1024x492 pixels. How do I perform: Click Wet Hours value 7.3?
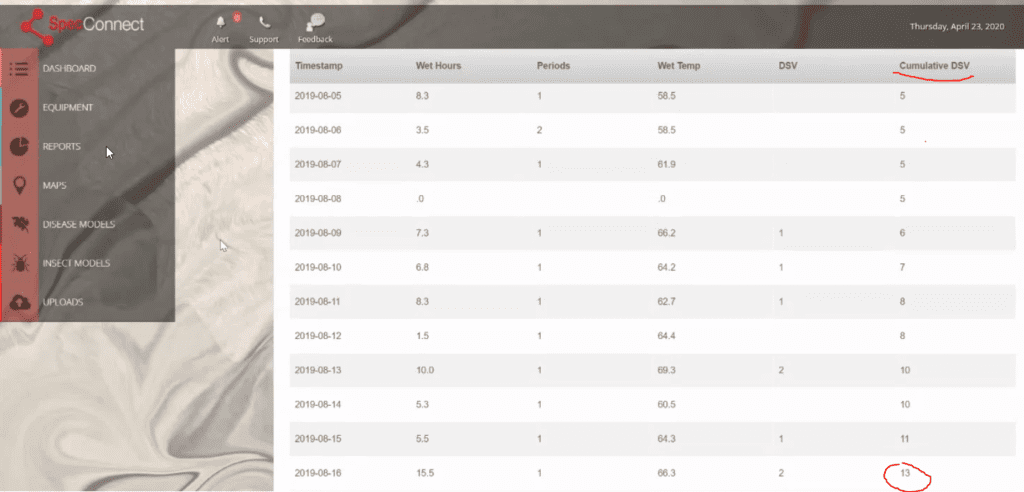422,233
